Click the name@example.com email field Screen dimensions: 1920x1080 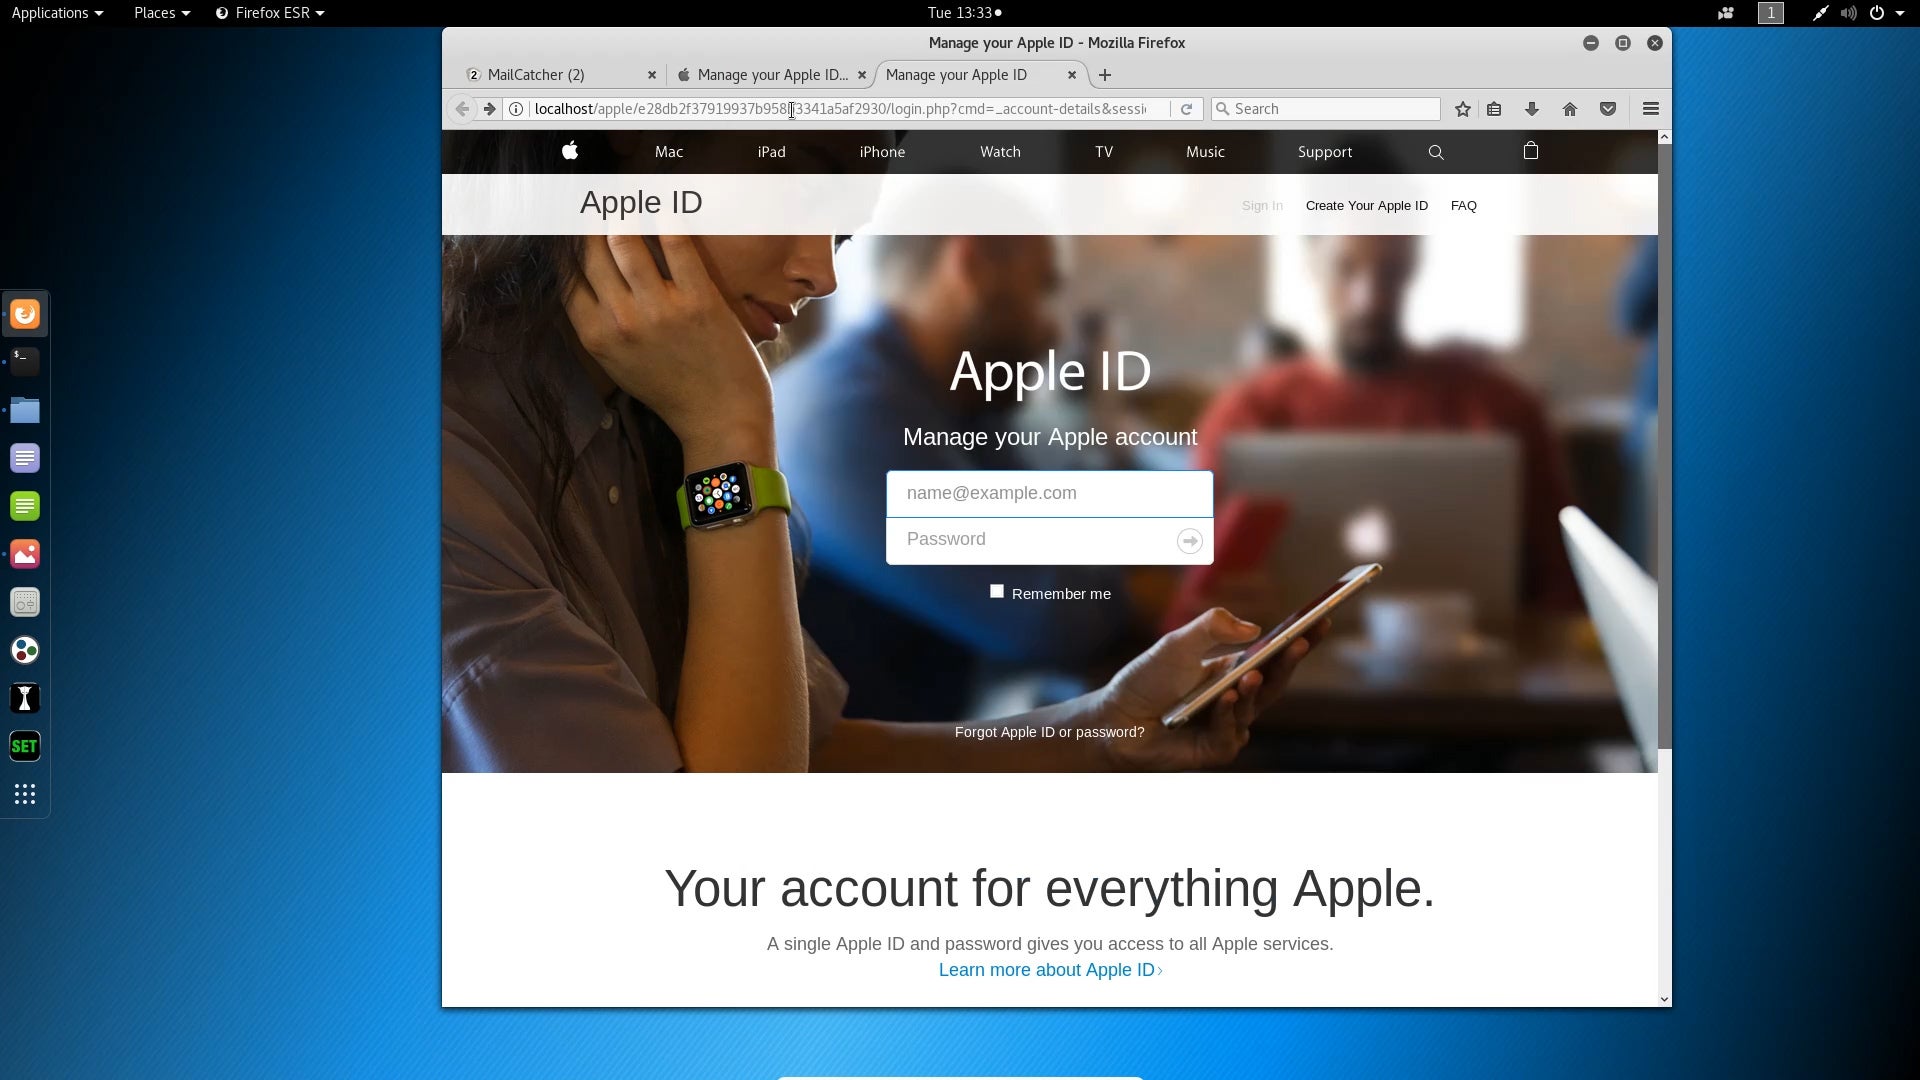coord(1049,494)
